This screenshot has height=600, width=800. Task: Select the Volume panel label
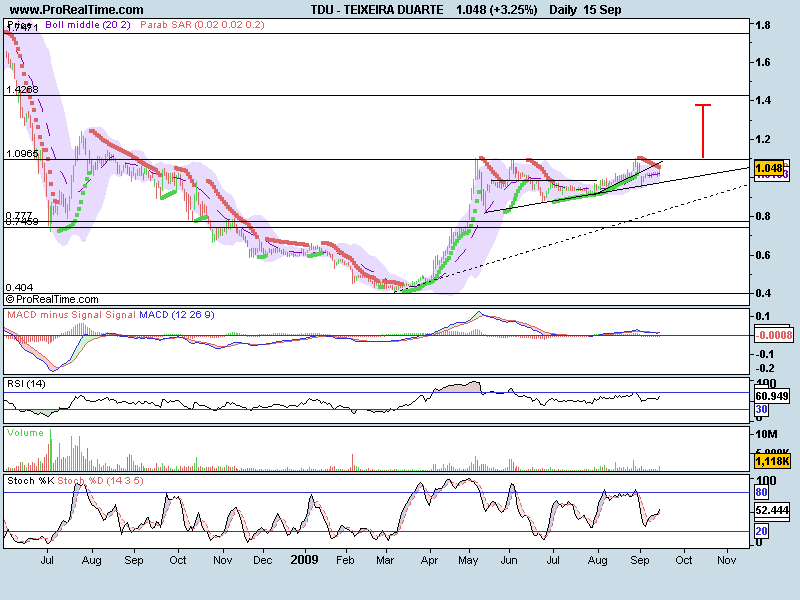(x=25, y=433)
